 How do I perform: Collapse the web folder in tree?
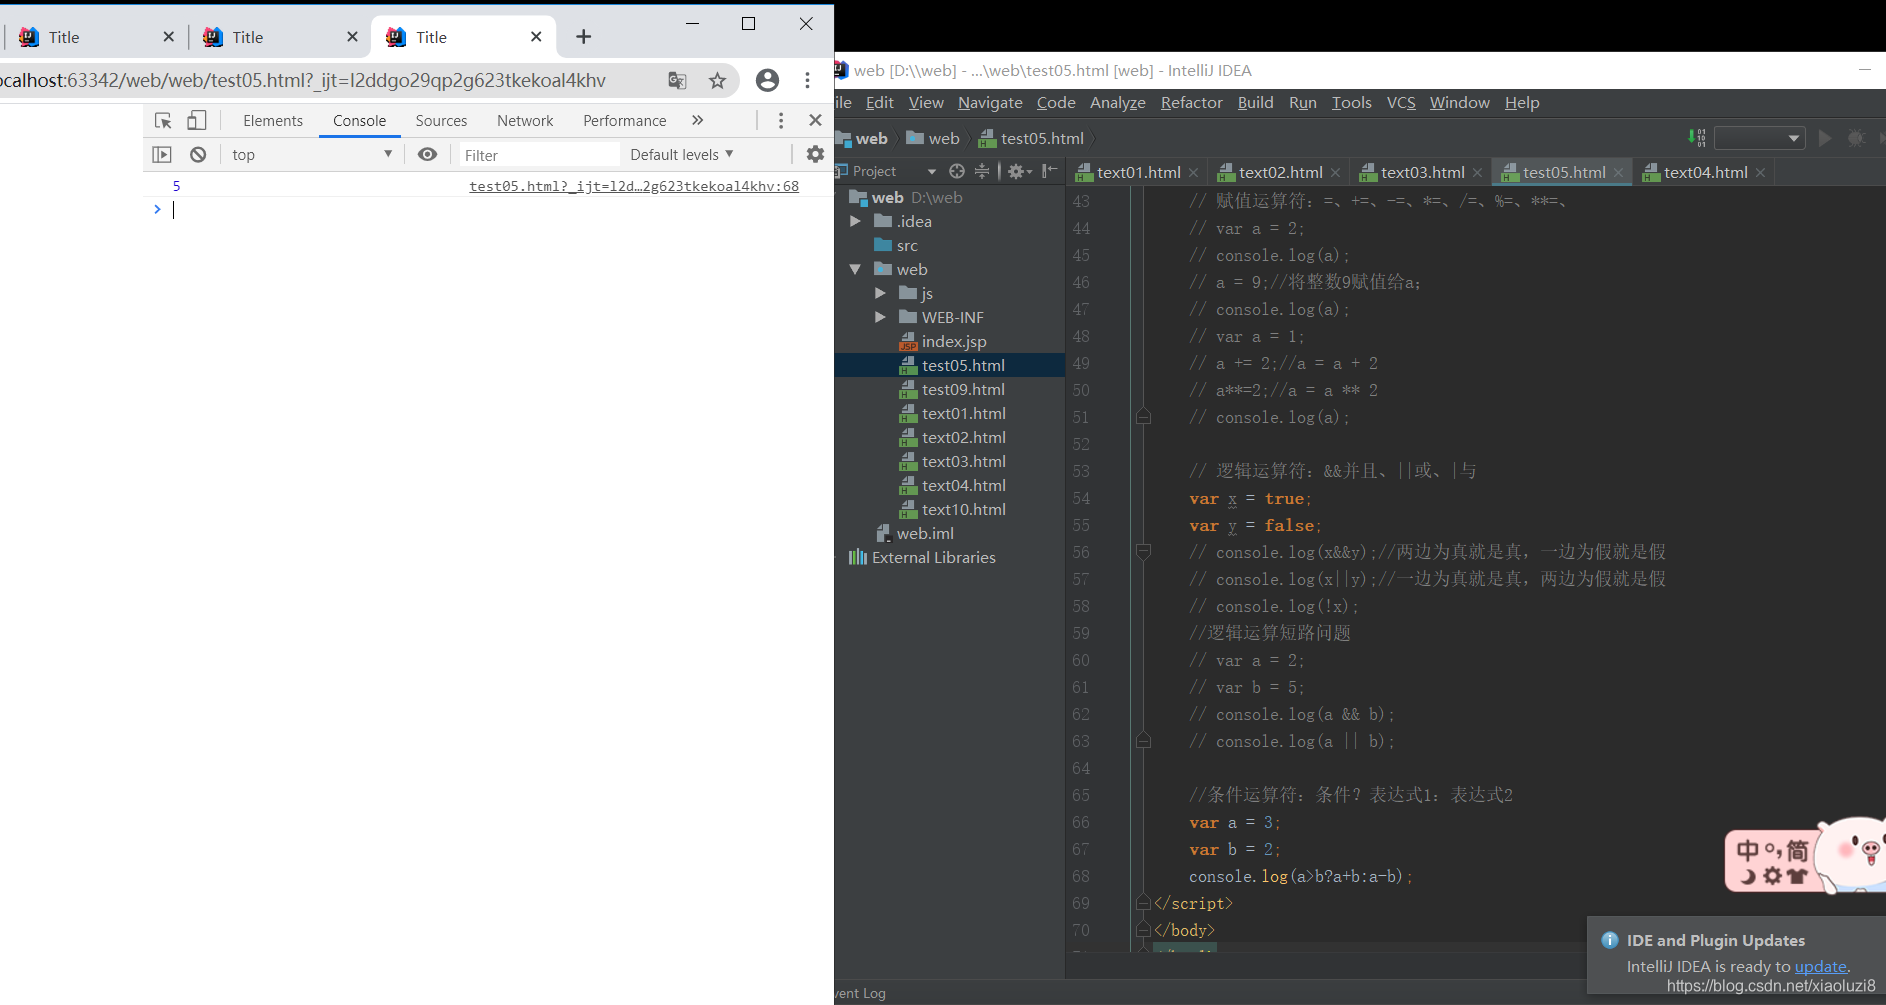(855, 269)
